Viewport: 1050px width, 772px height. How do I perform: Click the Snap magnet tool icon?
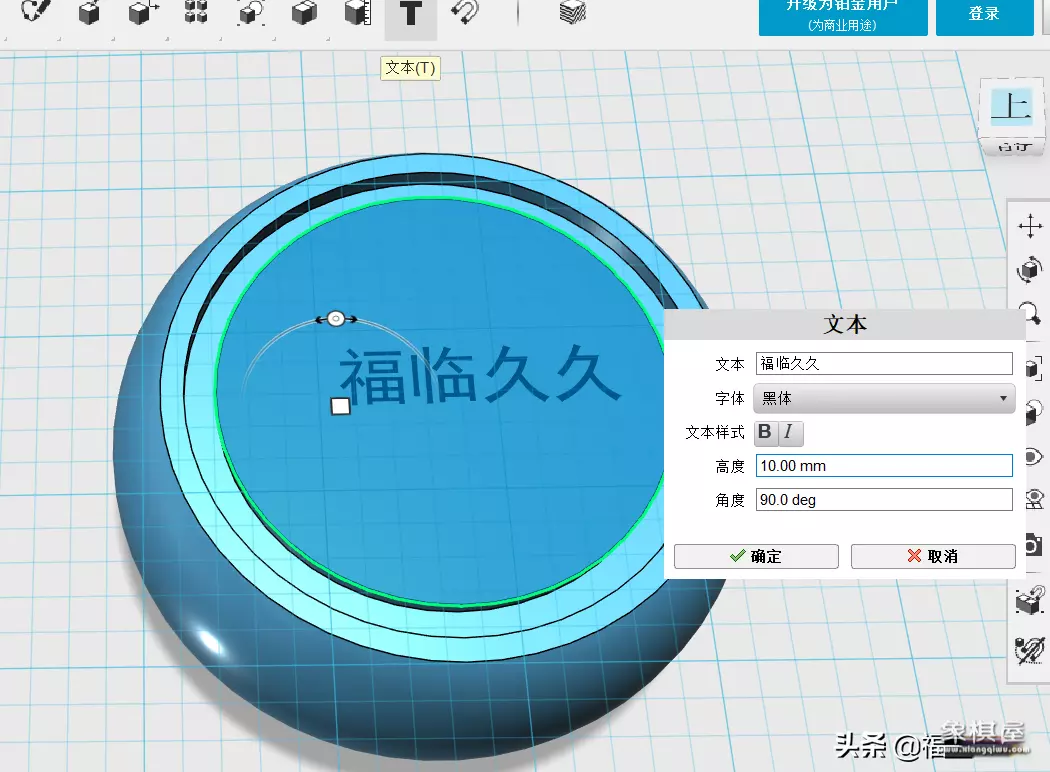(x=464, y=13)
